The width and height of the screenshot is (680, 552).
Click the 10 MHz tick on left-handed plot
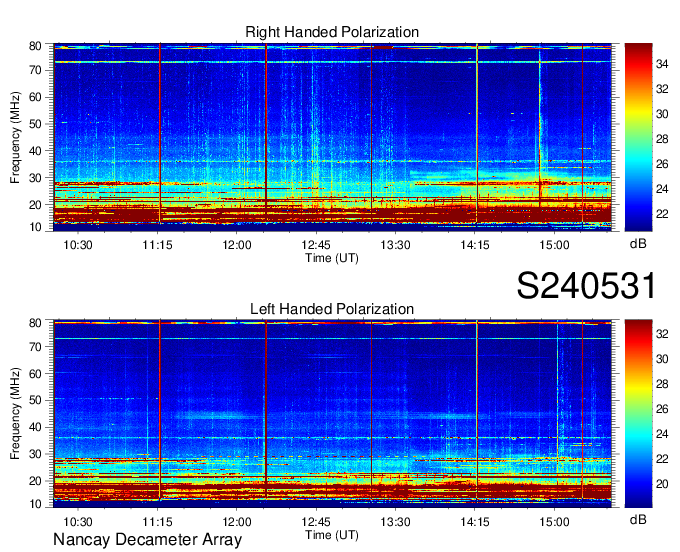pyautogui.click(x=36, y=504)
